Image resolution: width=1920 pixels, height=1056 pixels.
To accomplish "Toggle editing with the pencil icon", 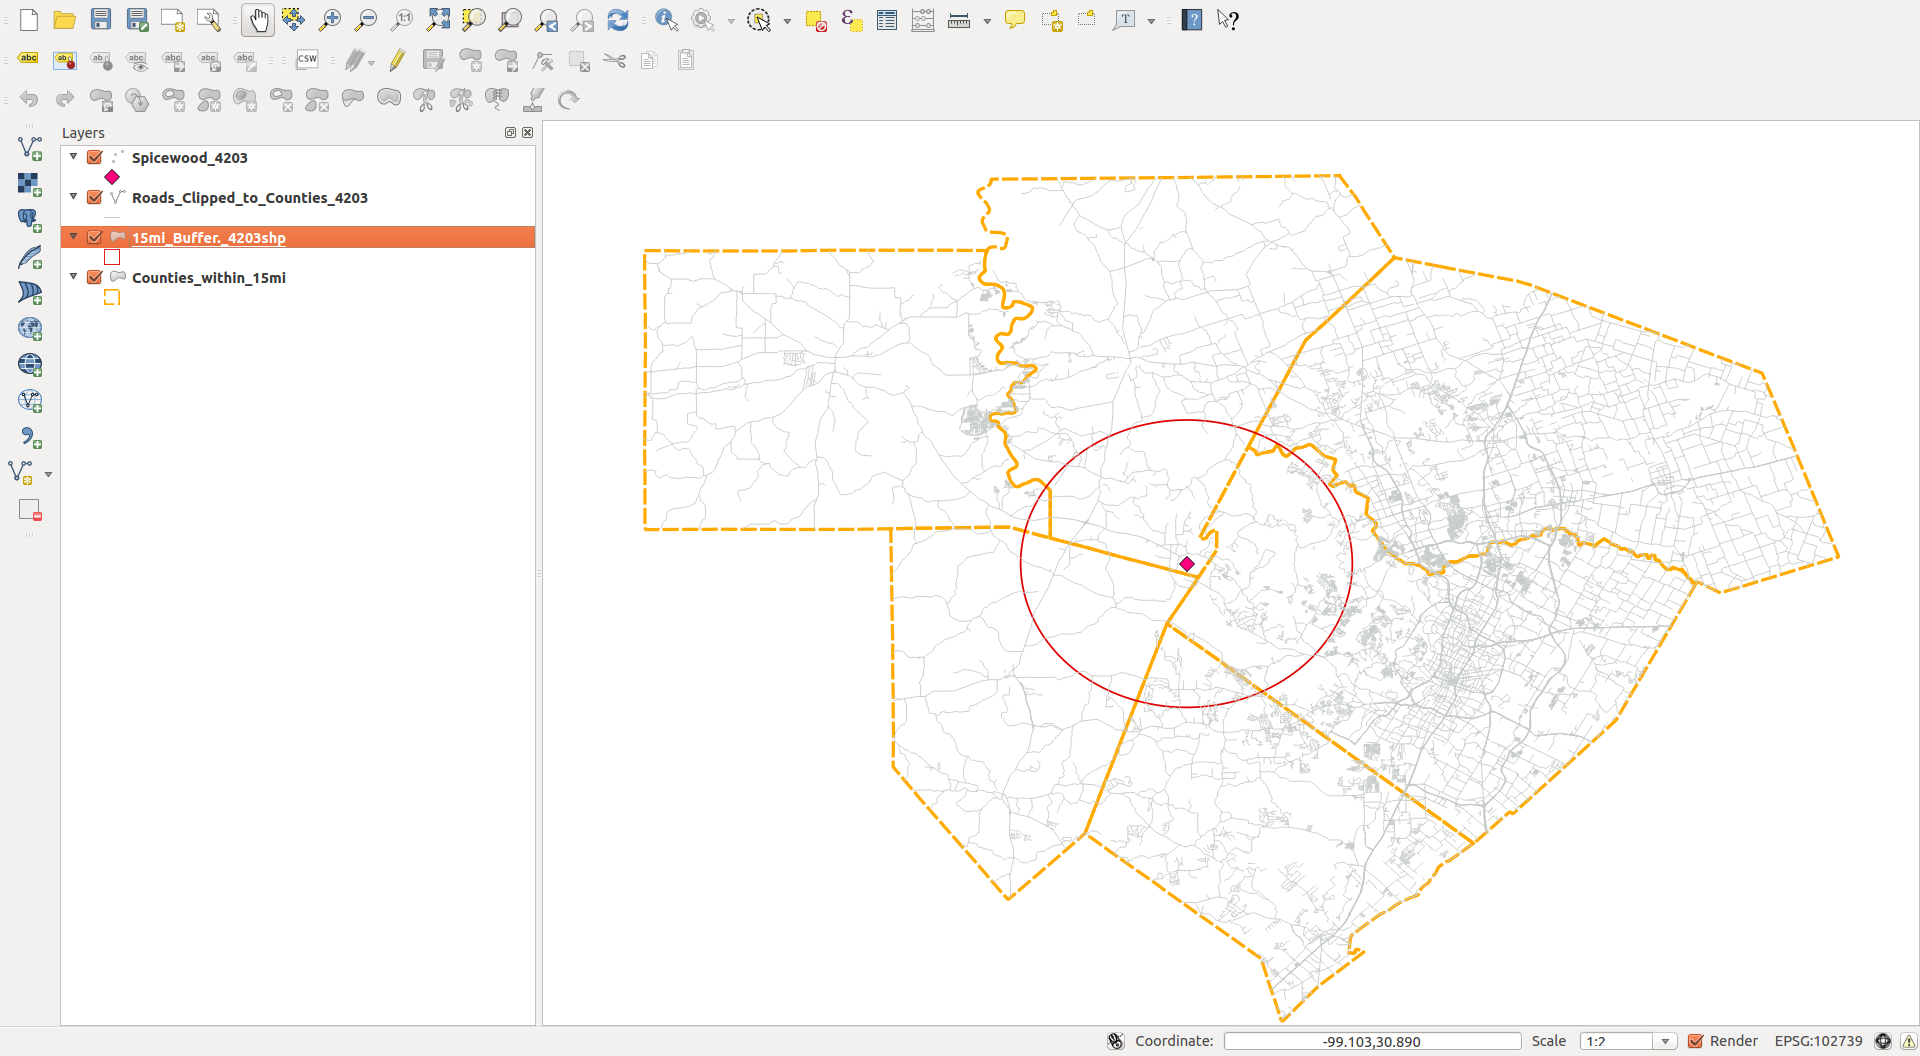I will (x=398, y=60).
